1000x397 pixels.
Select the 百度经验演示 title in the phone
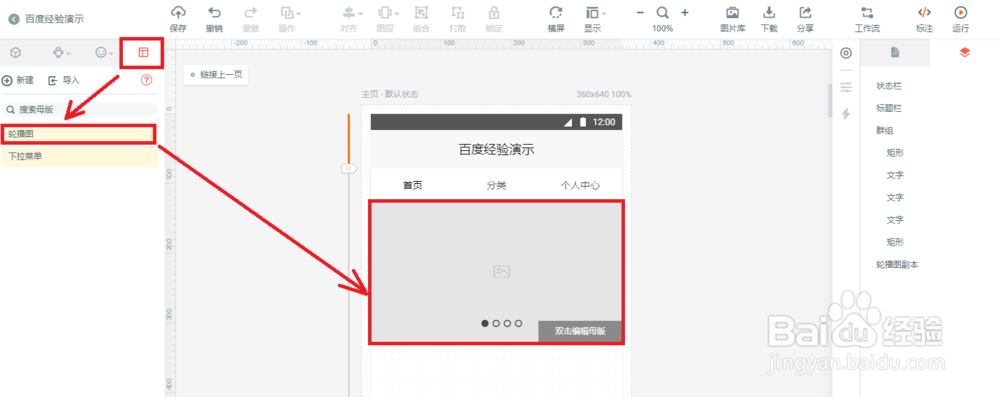tap(496, 150)
